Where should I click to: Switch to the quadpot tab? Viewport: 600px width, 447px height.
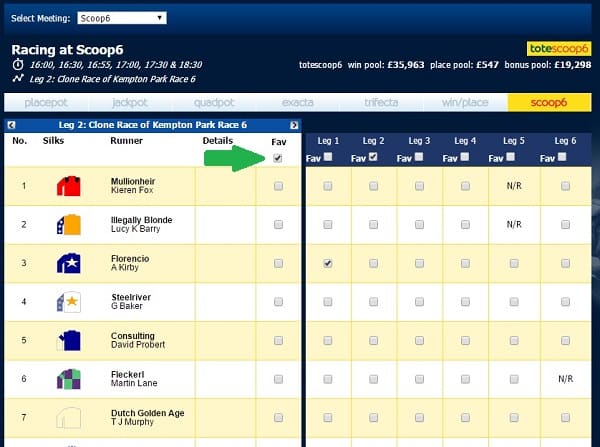[x=214, y=103]
